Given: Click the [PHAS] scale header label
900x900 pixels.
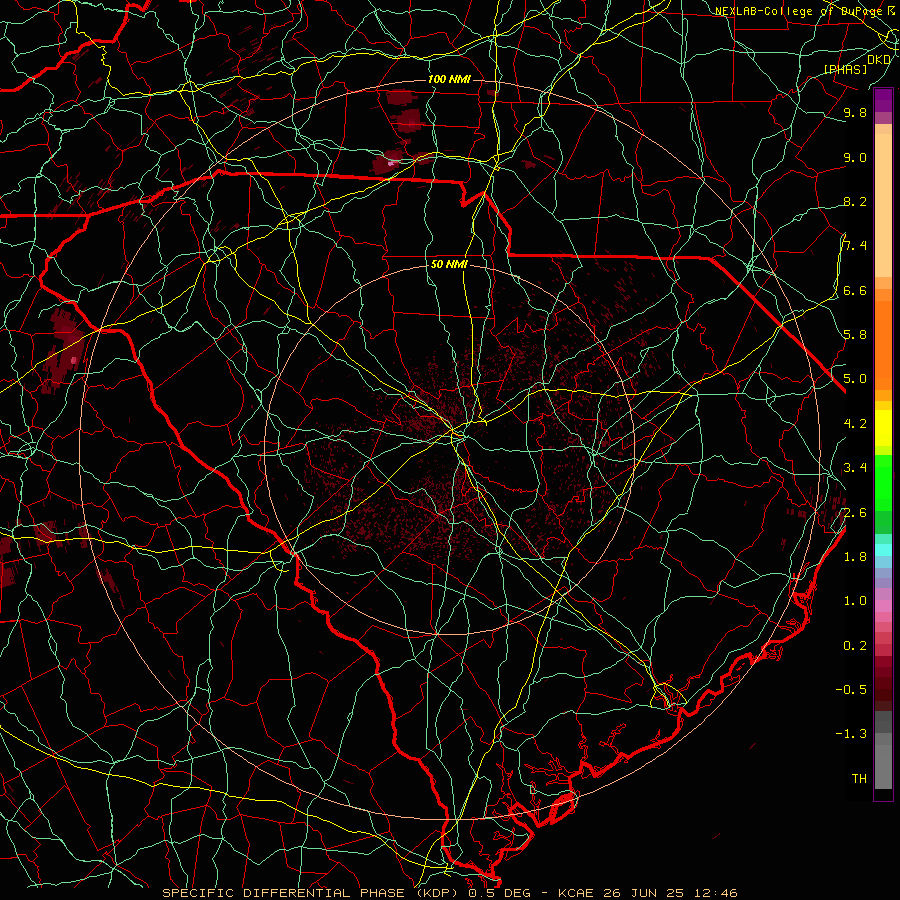Looking at the screenshot, I should pyautogui.click(x=845, y=69).
